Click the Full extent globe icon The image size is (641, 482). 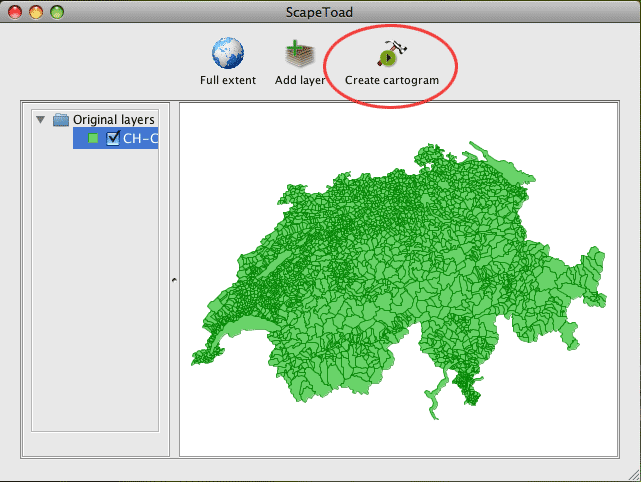(228, 53)
